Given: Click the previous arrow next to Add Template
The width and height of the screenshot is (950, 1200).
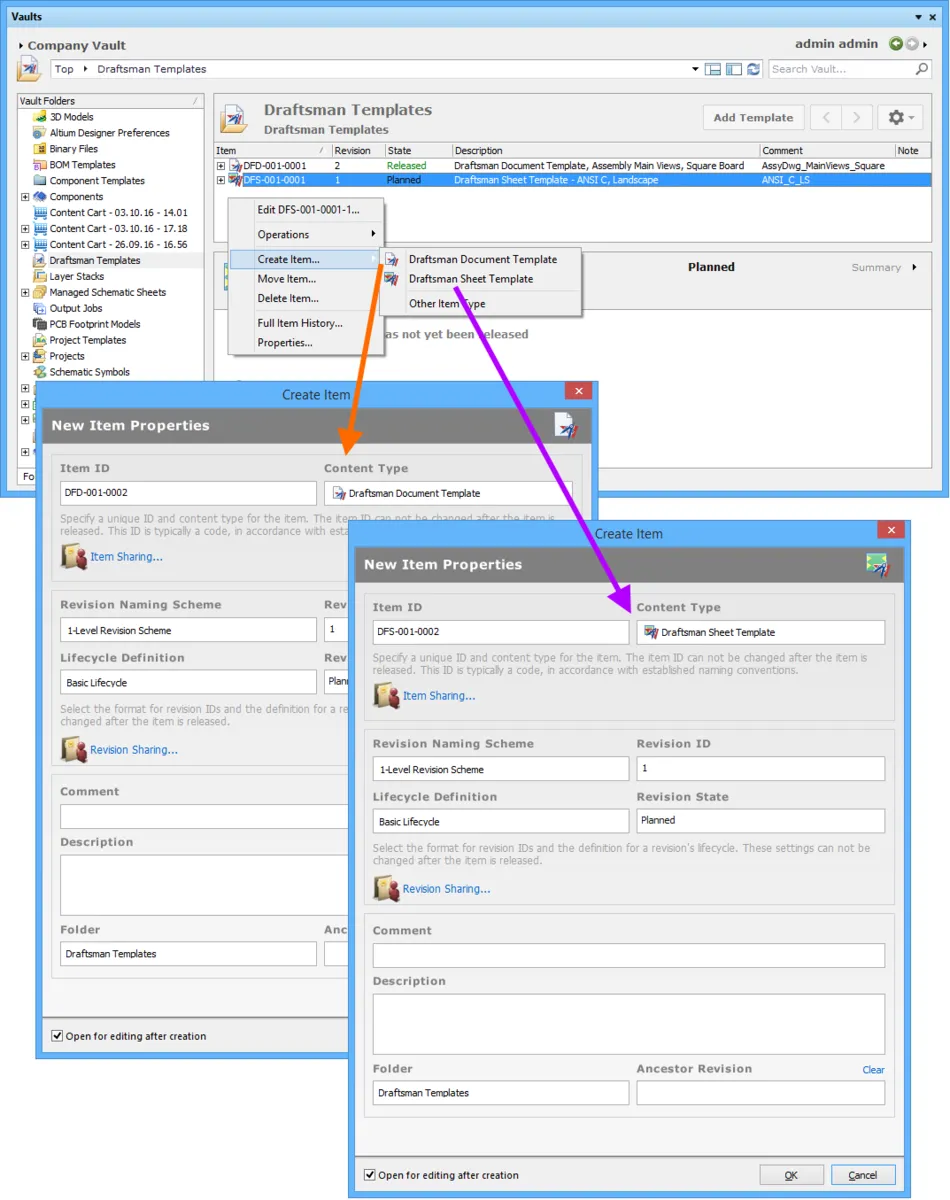Looking at the screenshot, I should [x=826, y=118].
